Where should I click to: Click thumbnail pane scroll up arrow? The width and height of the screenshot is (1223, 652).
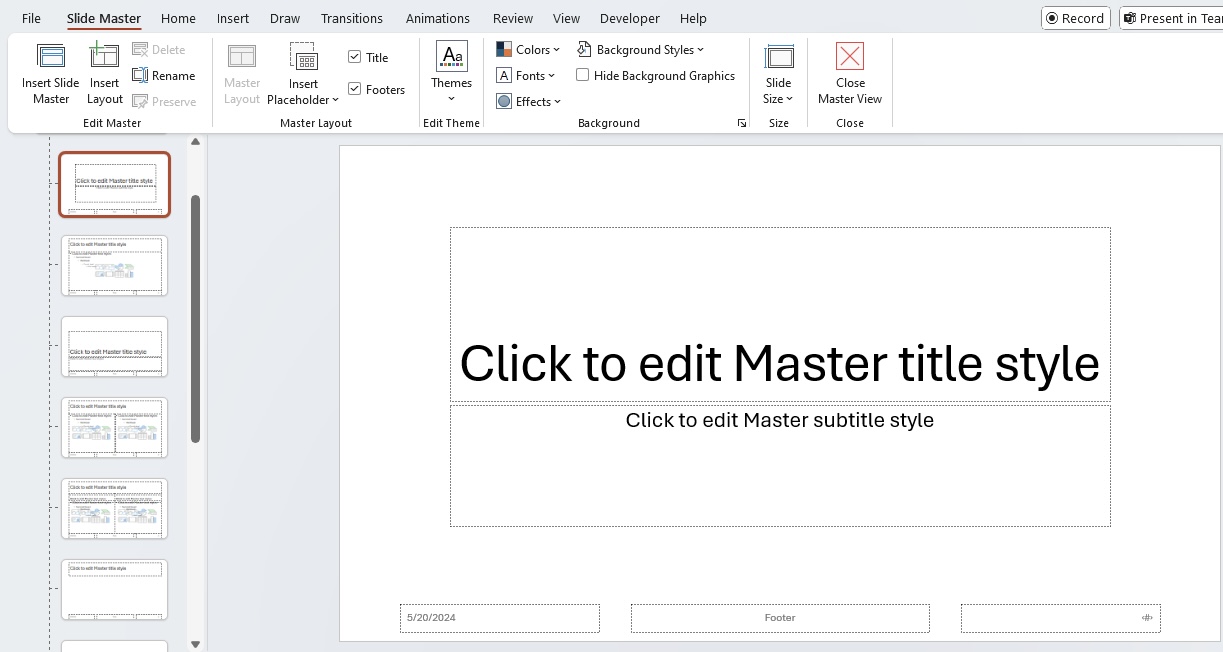pyautogui.click(x=196, y=141)
